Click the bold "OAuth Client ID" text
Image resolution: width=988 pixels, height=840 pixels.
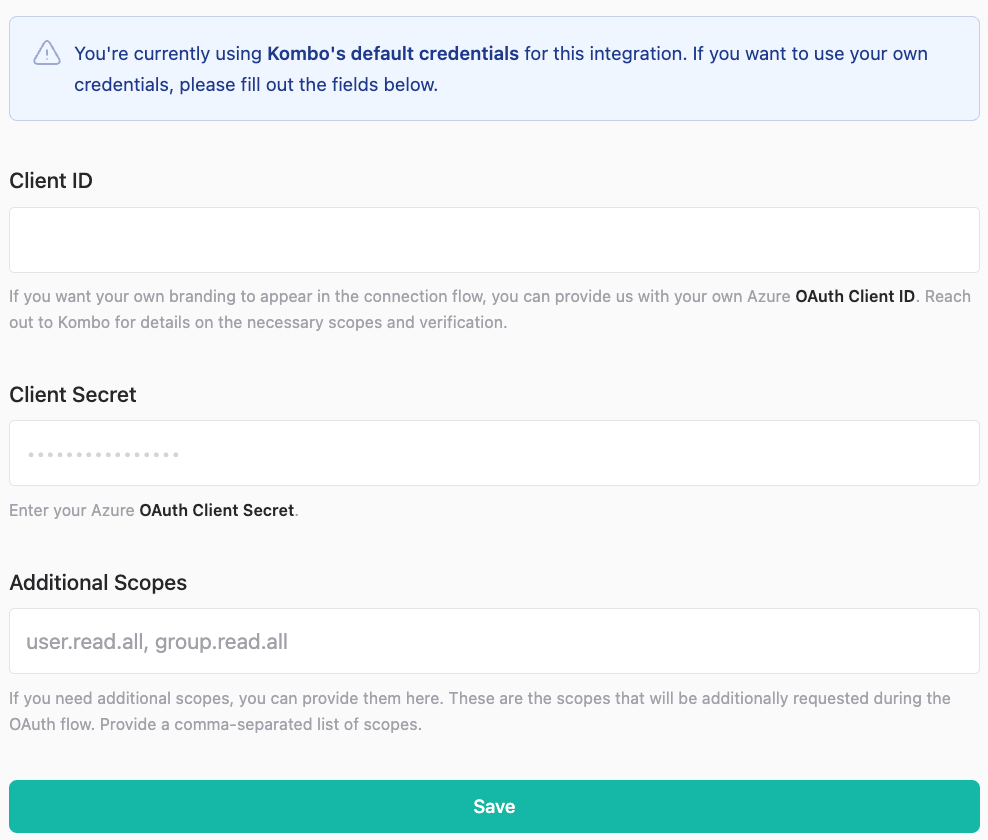click(855, 297)
